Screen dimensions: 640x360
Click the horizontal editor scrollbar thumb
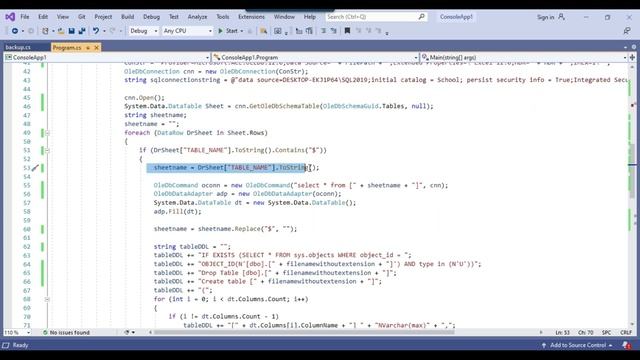(x=304, y=333)
